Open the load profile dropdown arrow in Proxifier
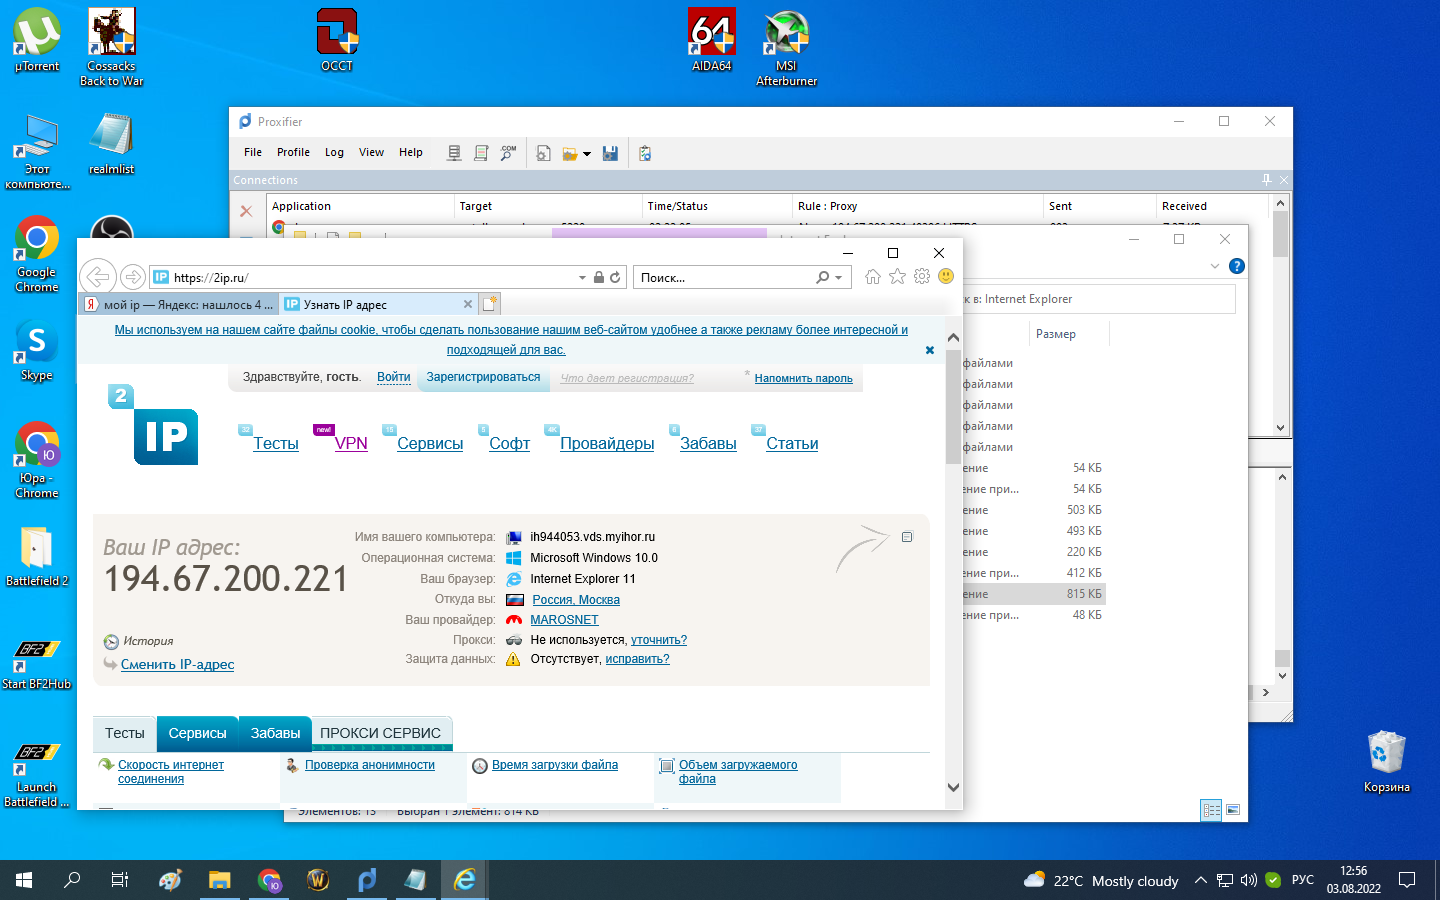The height and width of the screenshot is (900, 1440). [587, 154]
